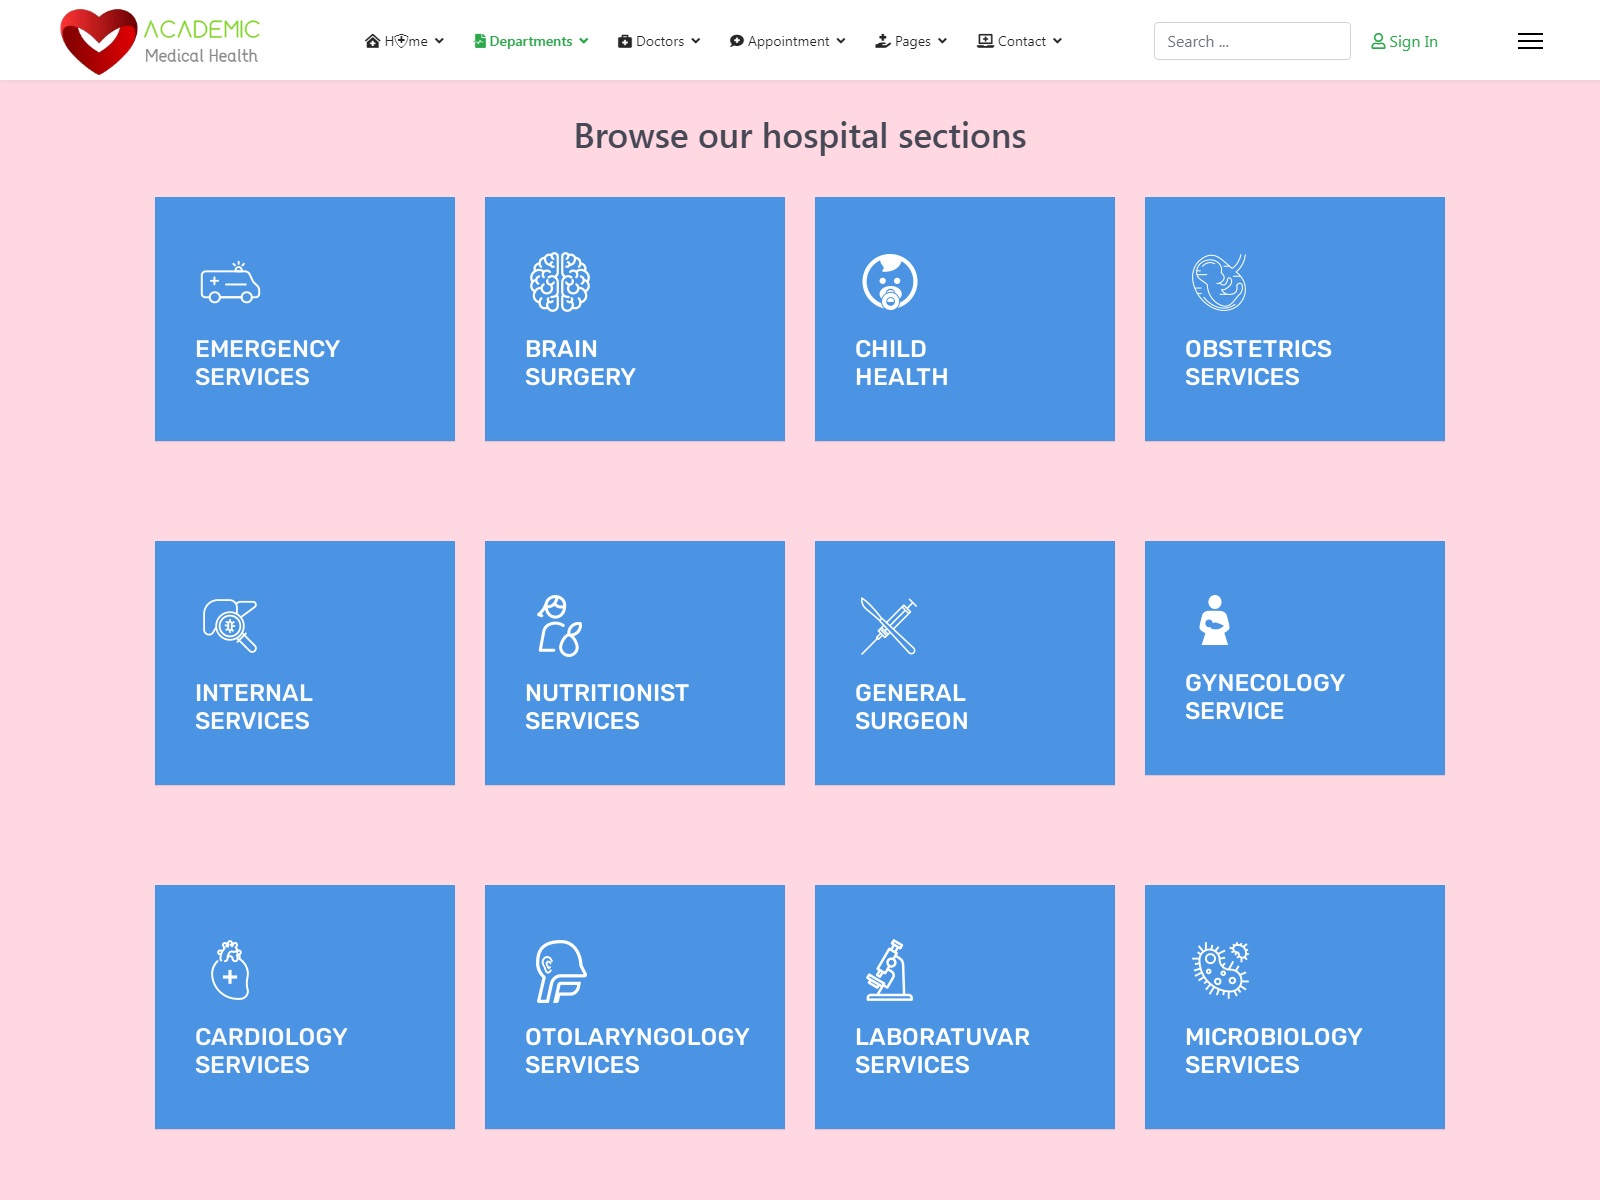1600x1200 pixels.
Task: Select the microscope icon for Laboratuvar Services
Action: tap(889, 970)
